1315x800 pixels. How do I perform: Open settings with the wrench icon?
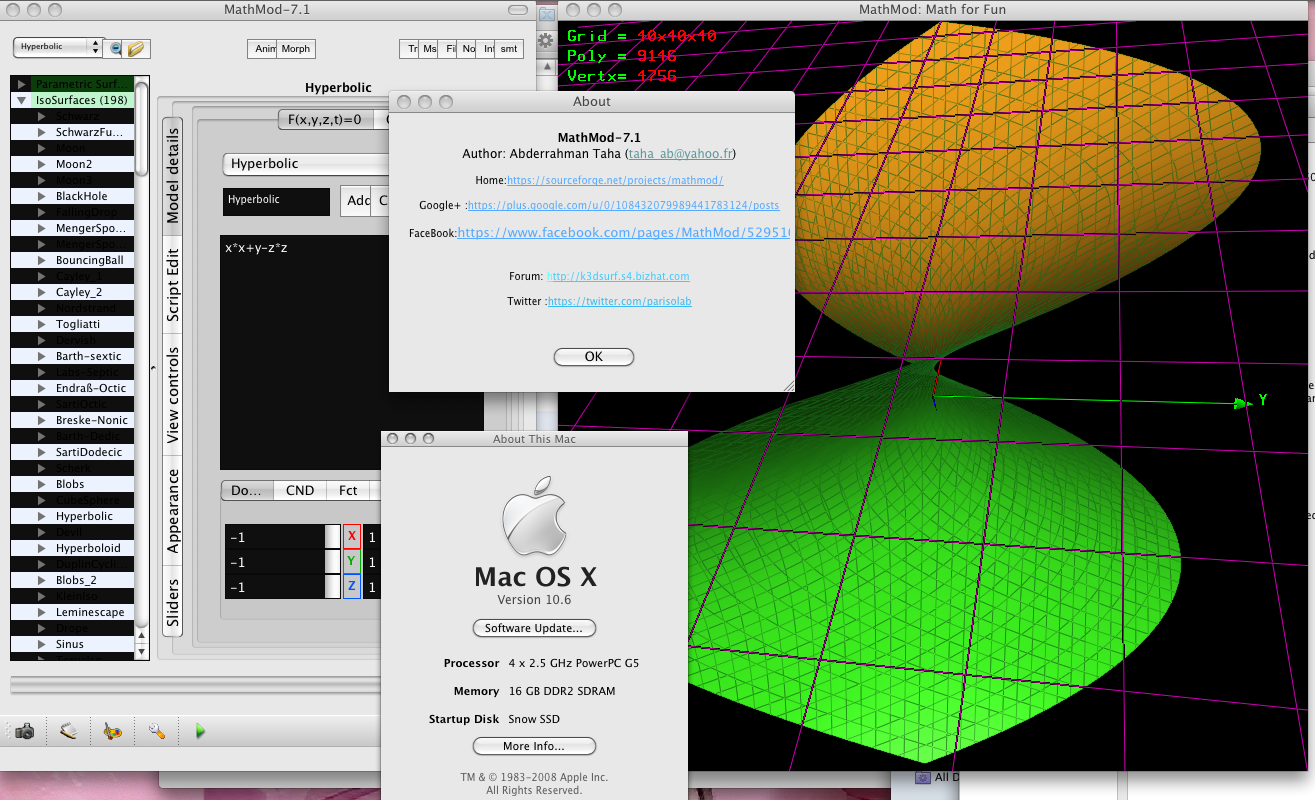coord(156,732)
